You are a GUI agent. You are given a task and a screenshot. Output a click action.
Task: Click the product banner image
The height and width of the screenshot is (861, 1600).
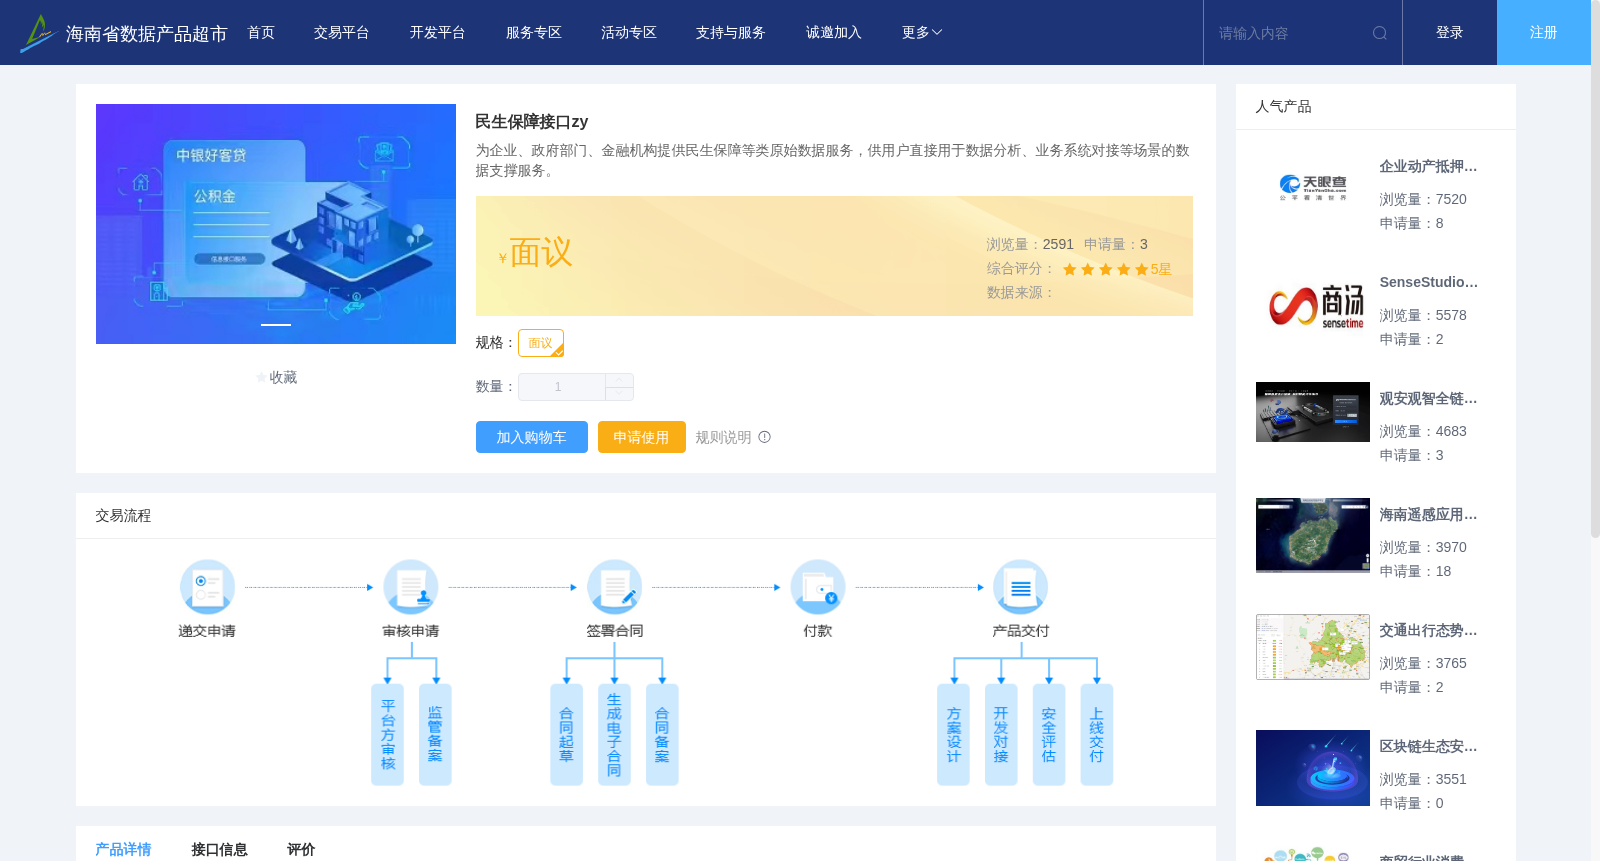276,224
